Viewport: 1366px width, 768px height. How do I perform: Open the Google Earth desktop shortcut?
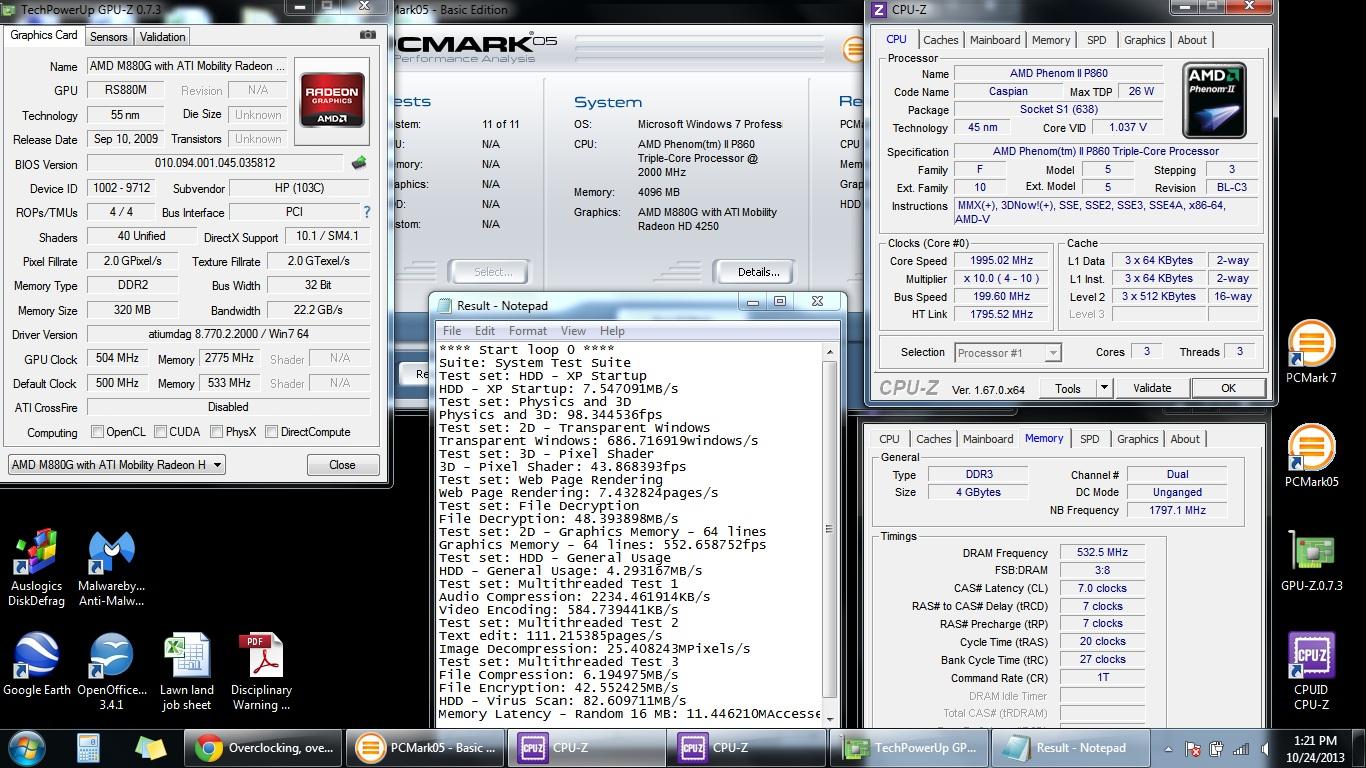[37, 665]
